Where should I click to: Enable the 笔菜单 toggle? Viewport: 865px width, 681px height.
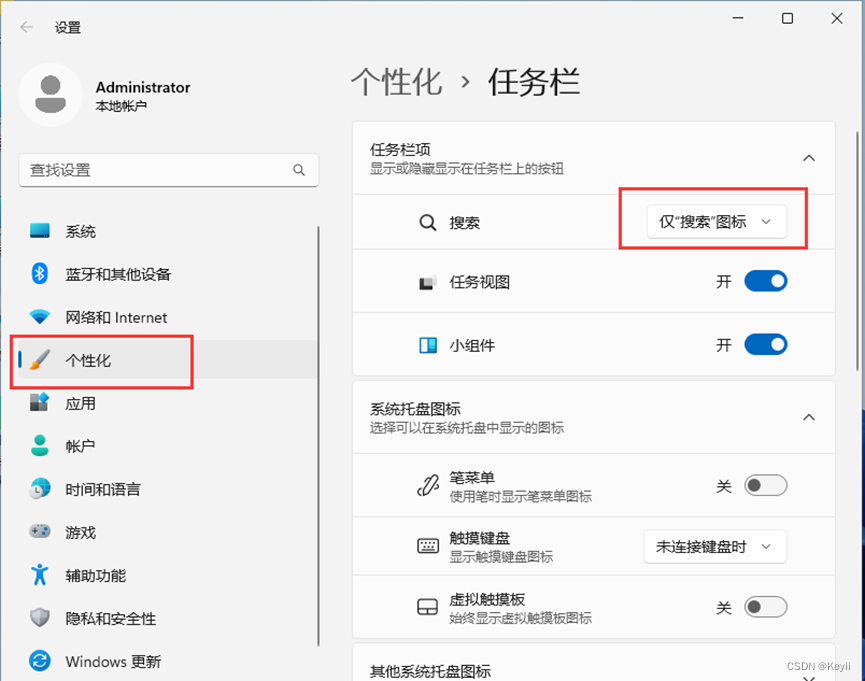[765, 485]
